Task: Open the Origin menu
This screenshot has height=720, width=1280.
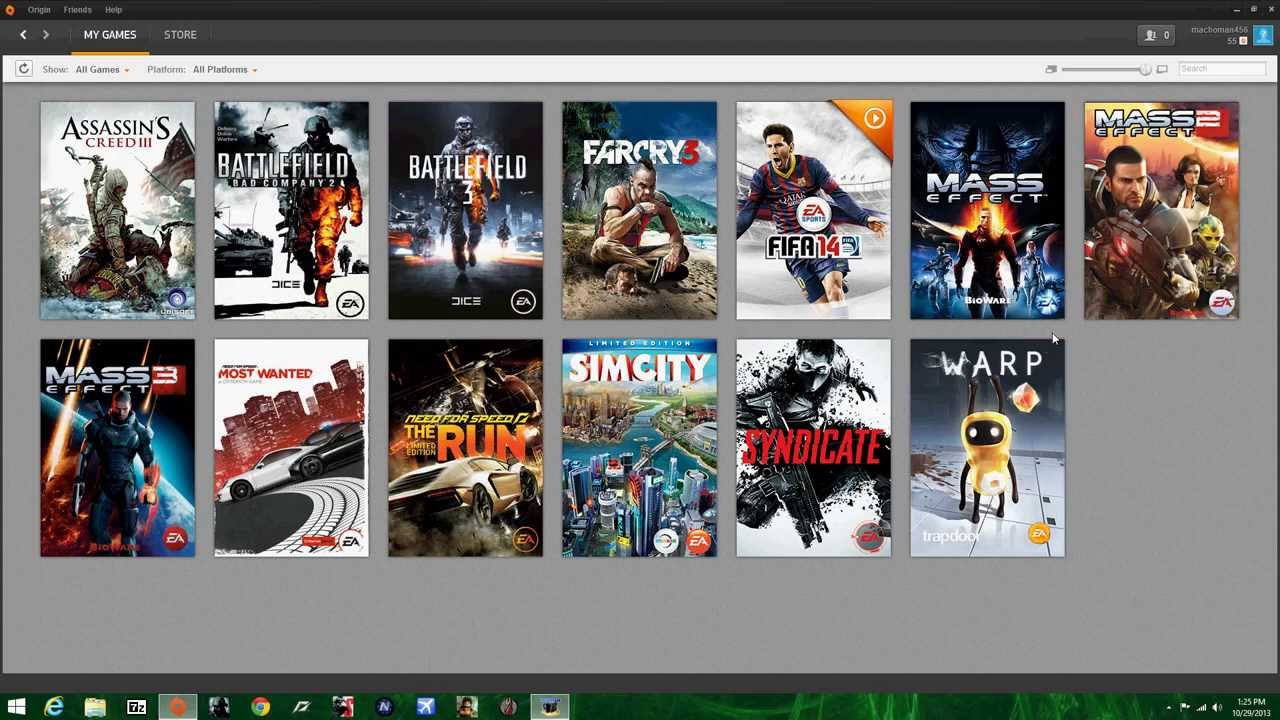Action: pyautogui.click(x=39, y=10)
